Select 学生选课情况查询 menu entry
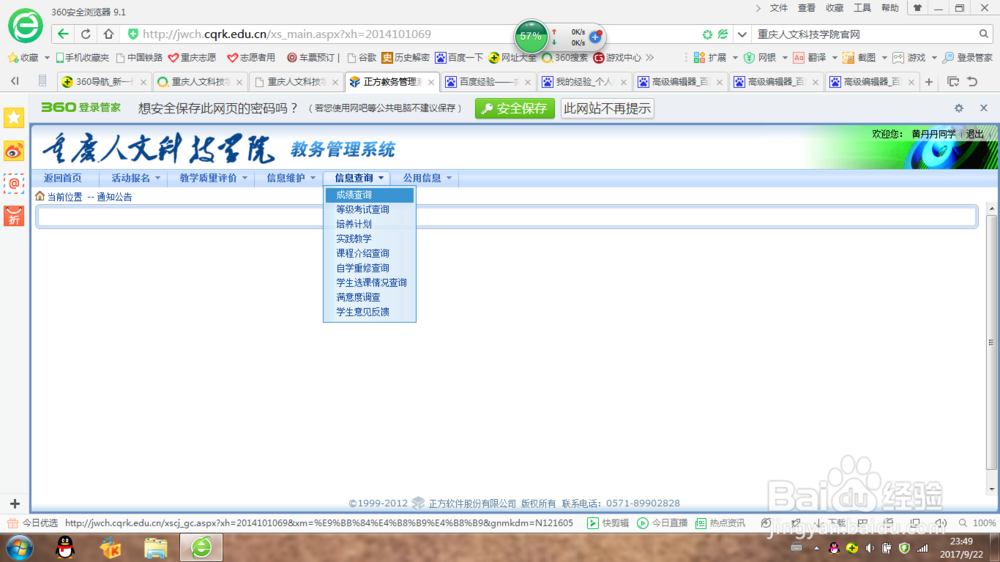The height and width of the screenshot is (562, 1000). (370, 283)
